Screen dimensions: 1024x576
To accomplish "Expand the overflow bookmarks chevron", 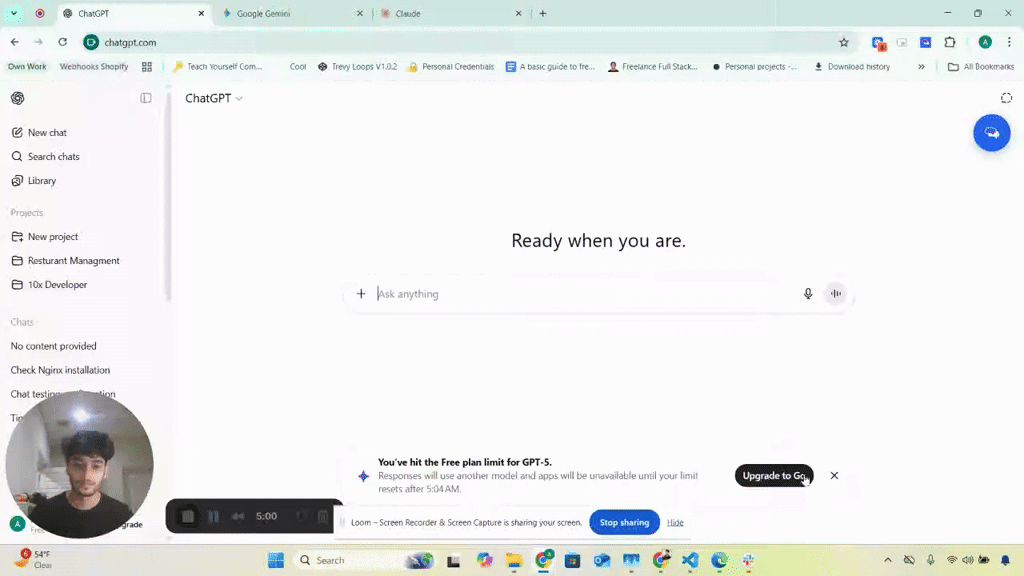I will pyautogui.click(x=921, y=66).
